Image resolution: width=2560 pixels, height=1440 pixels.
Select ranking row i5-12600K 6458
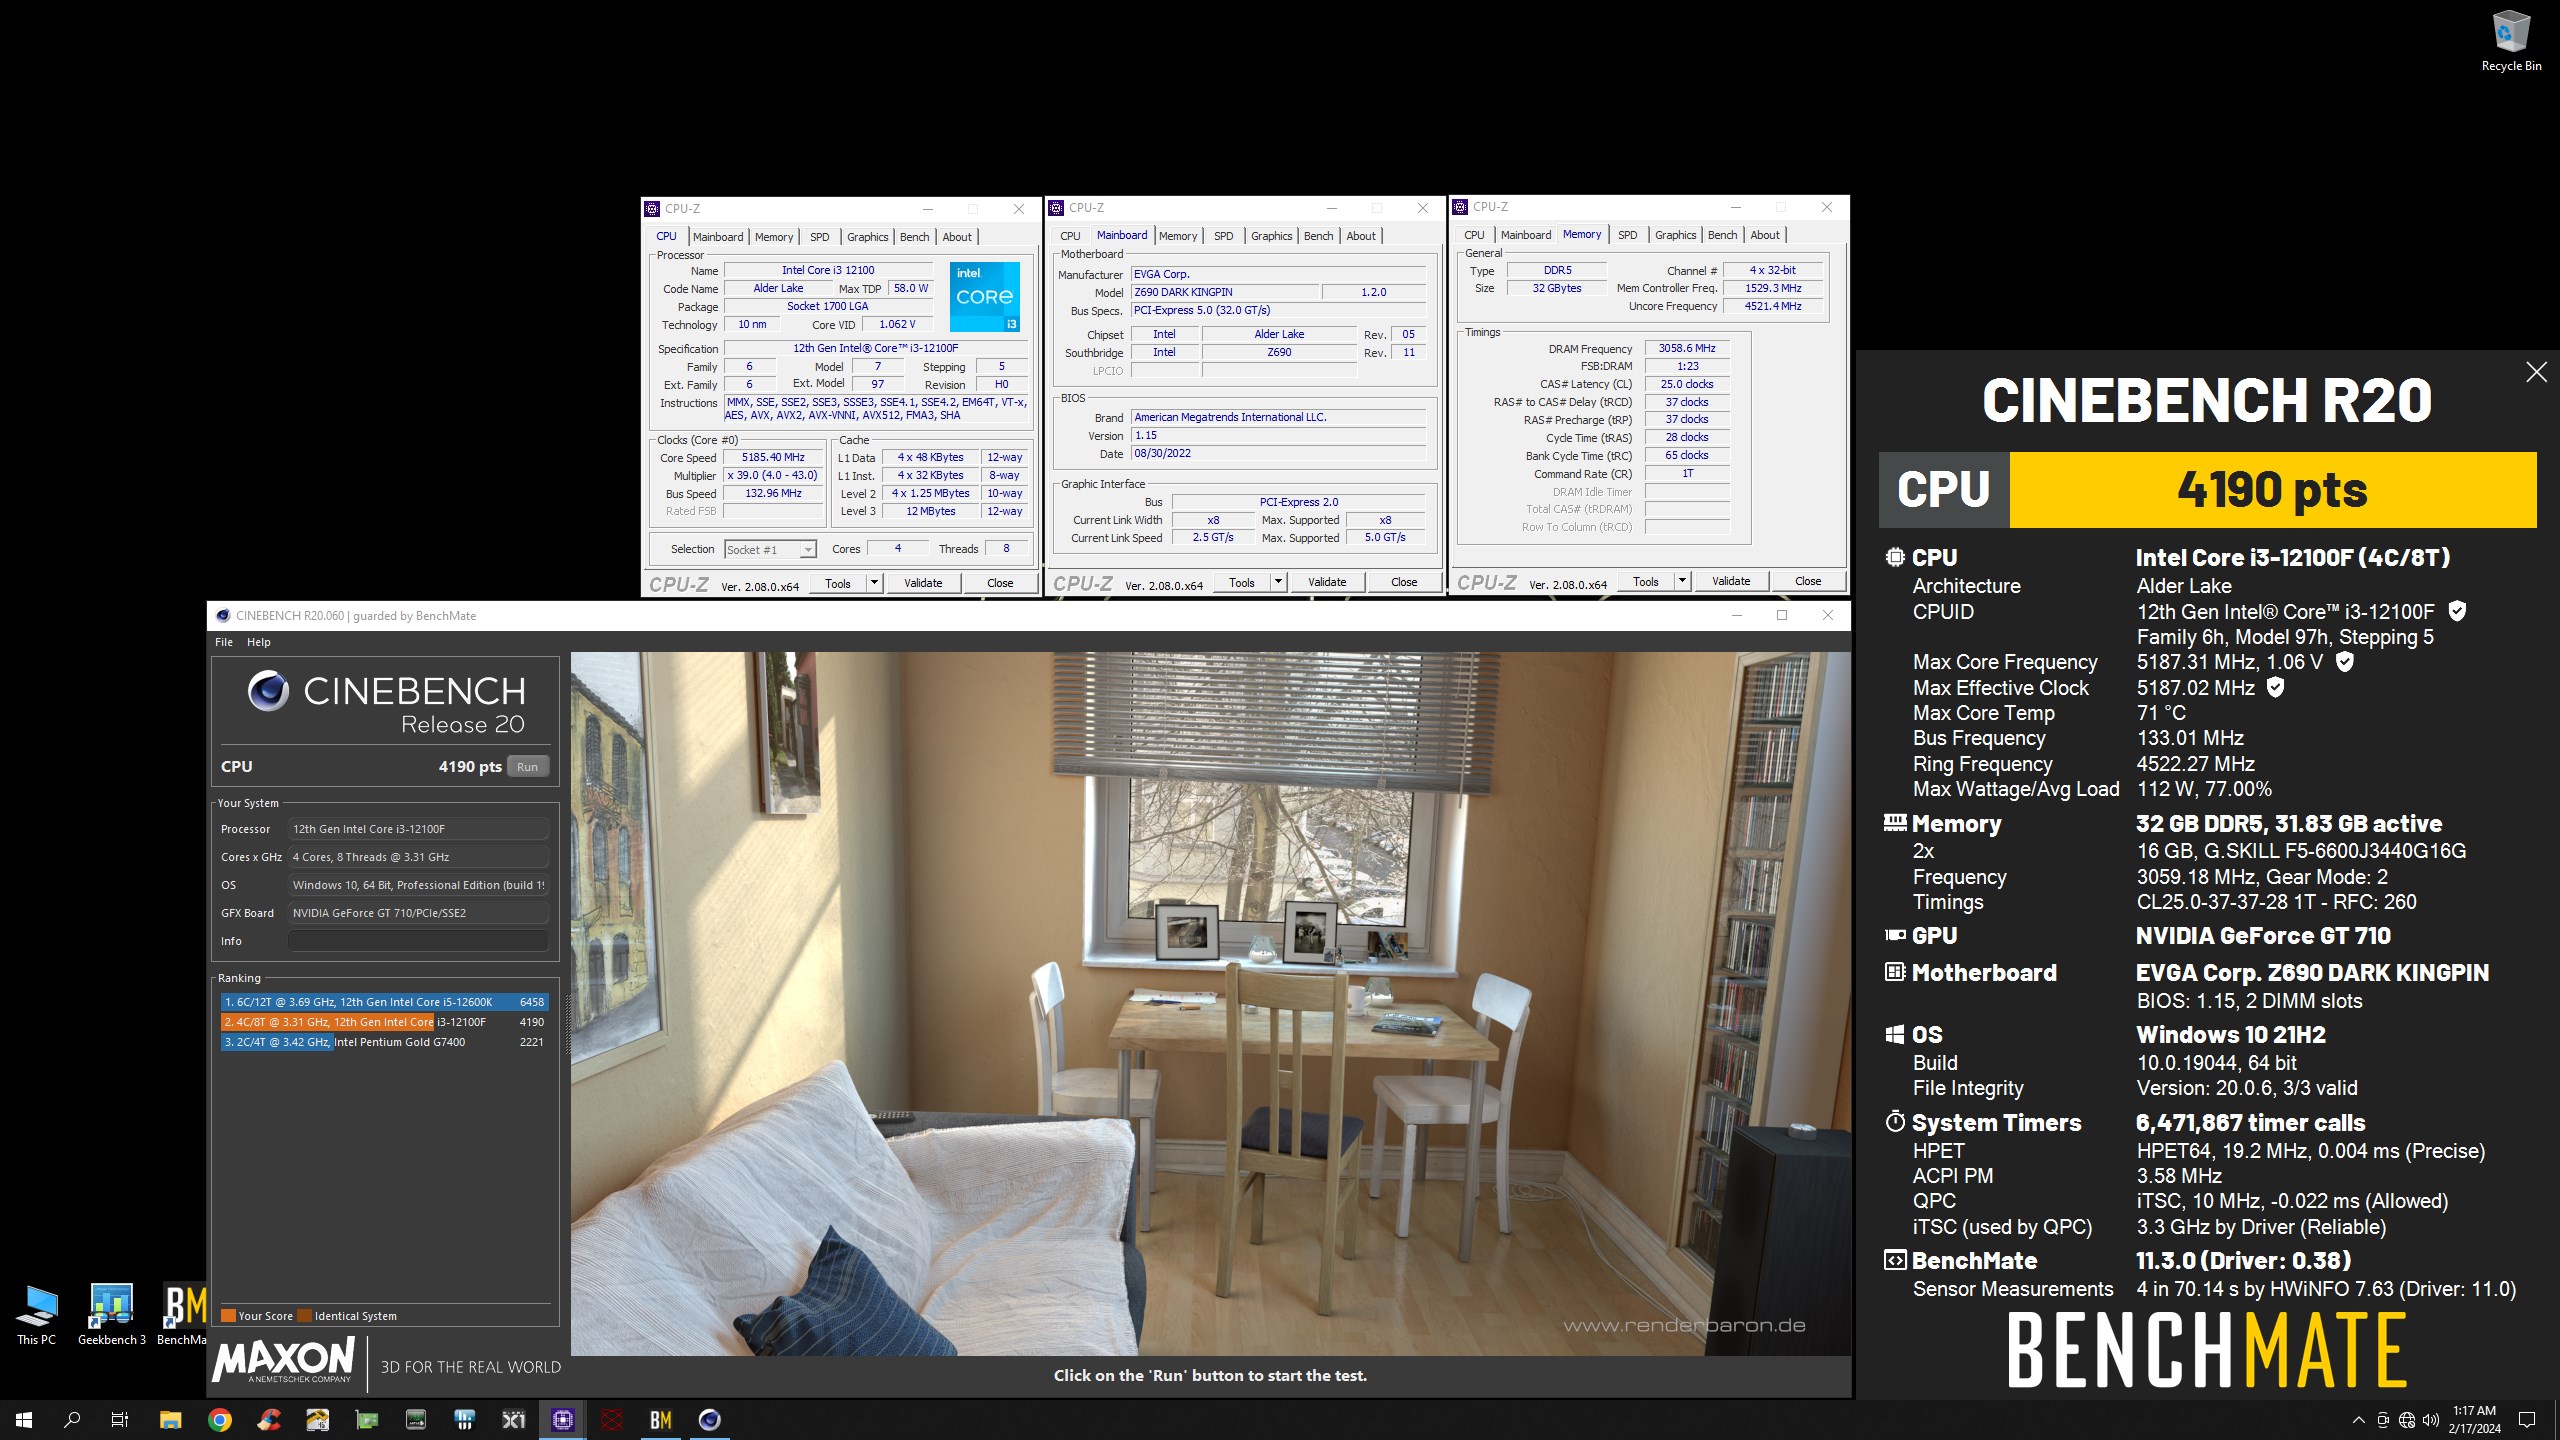pos(384,1002)
